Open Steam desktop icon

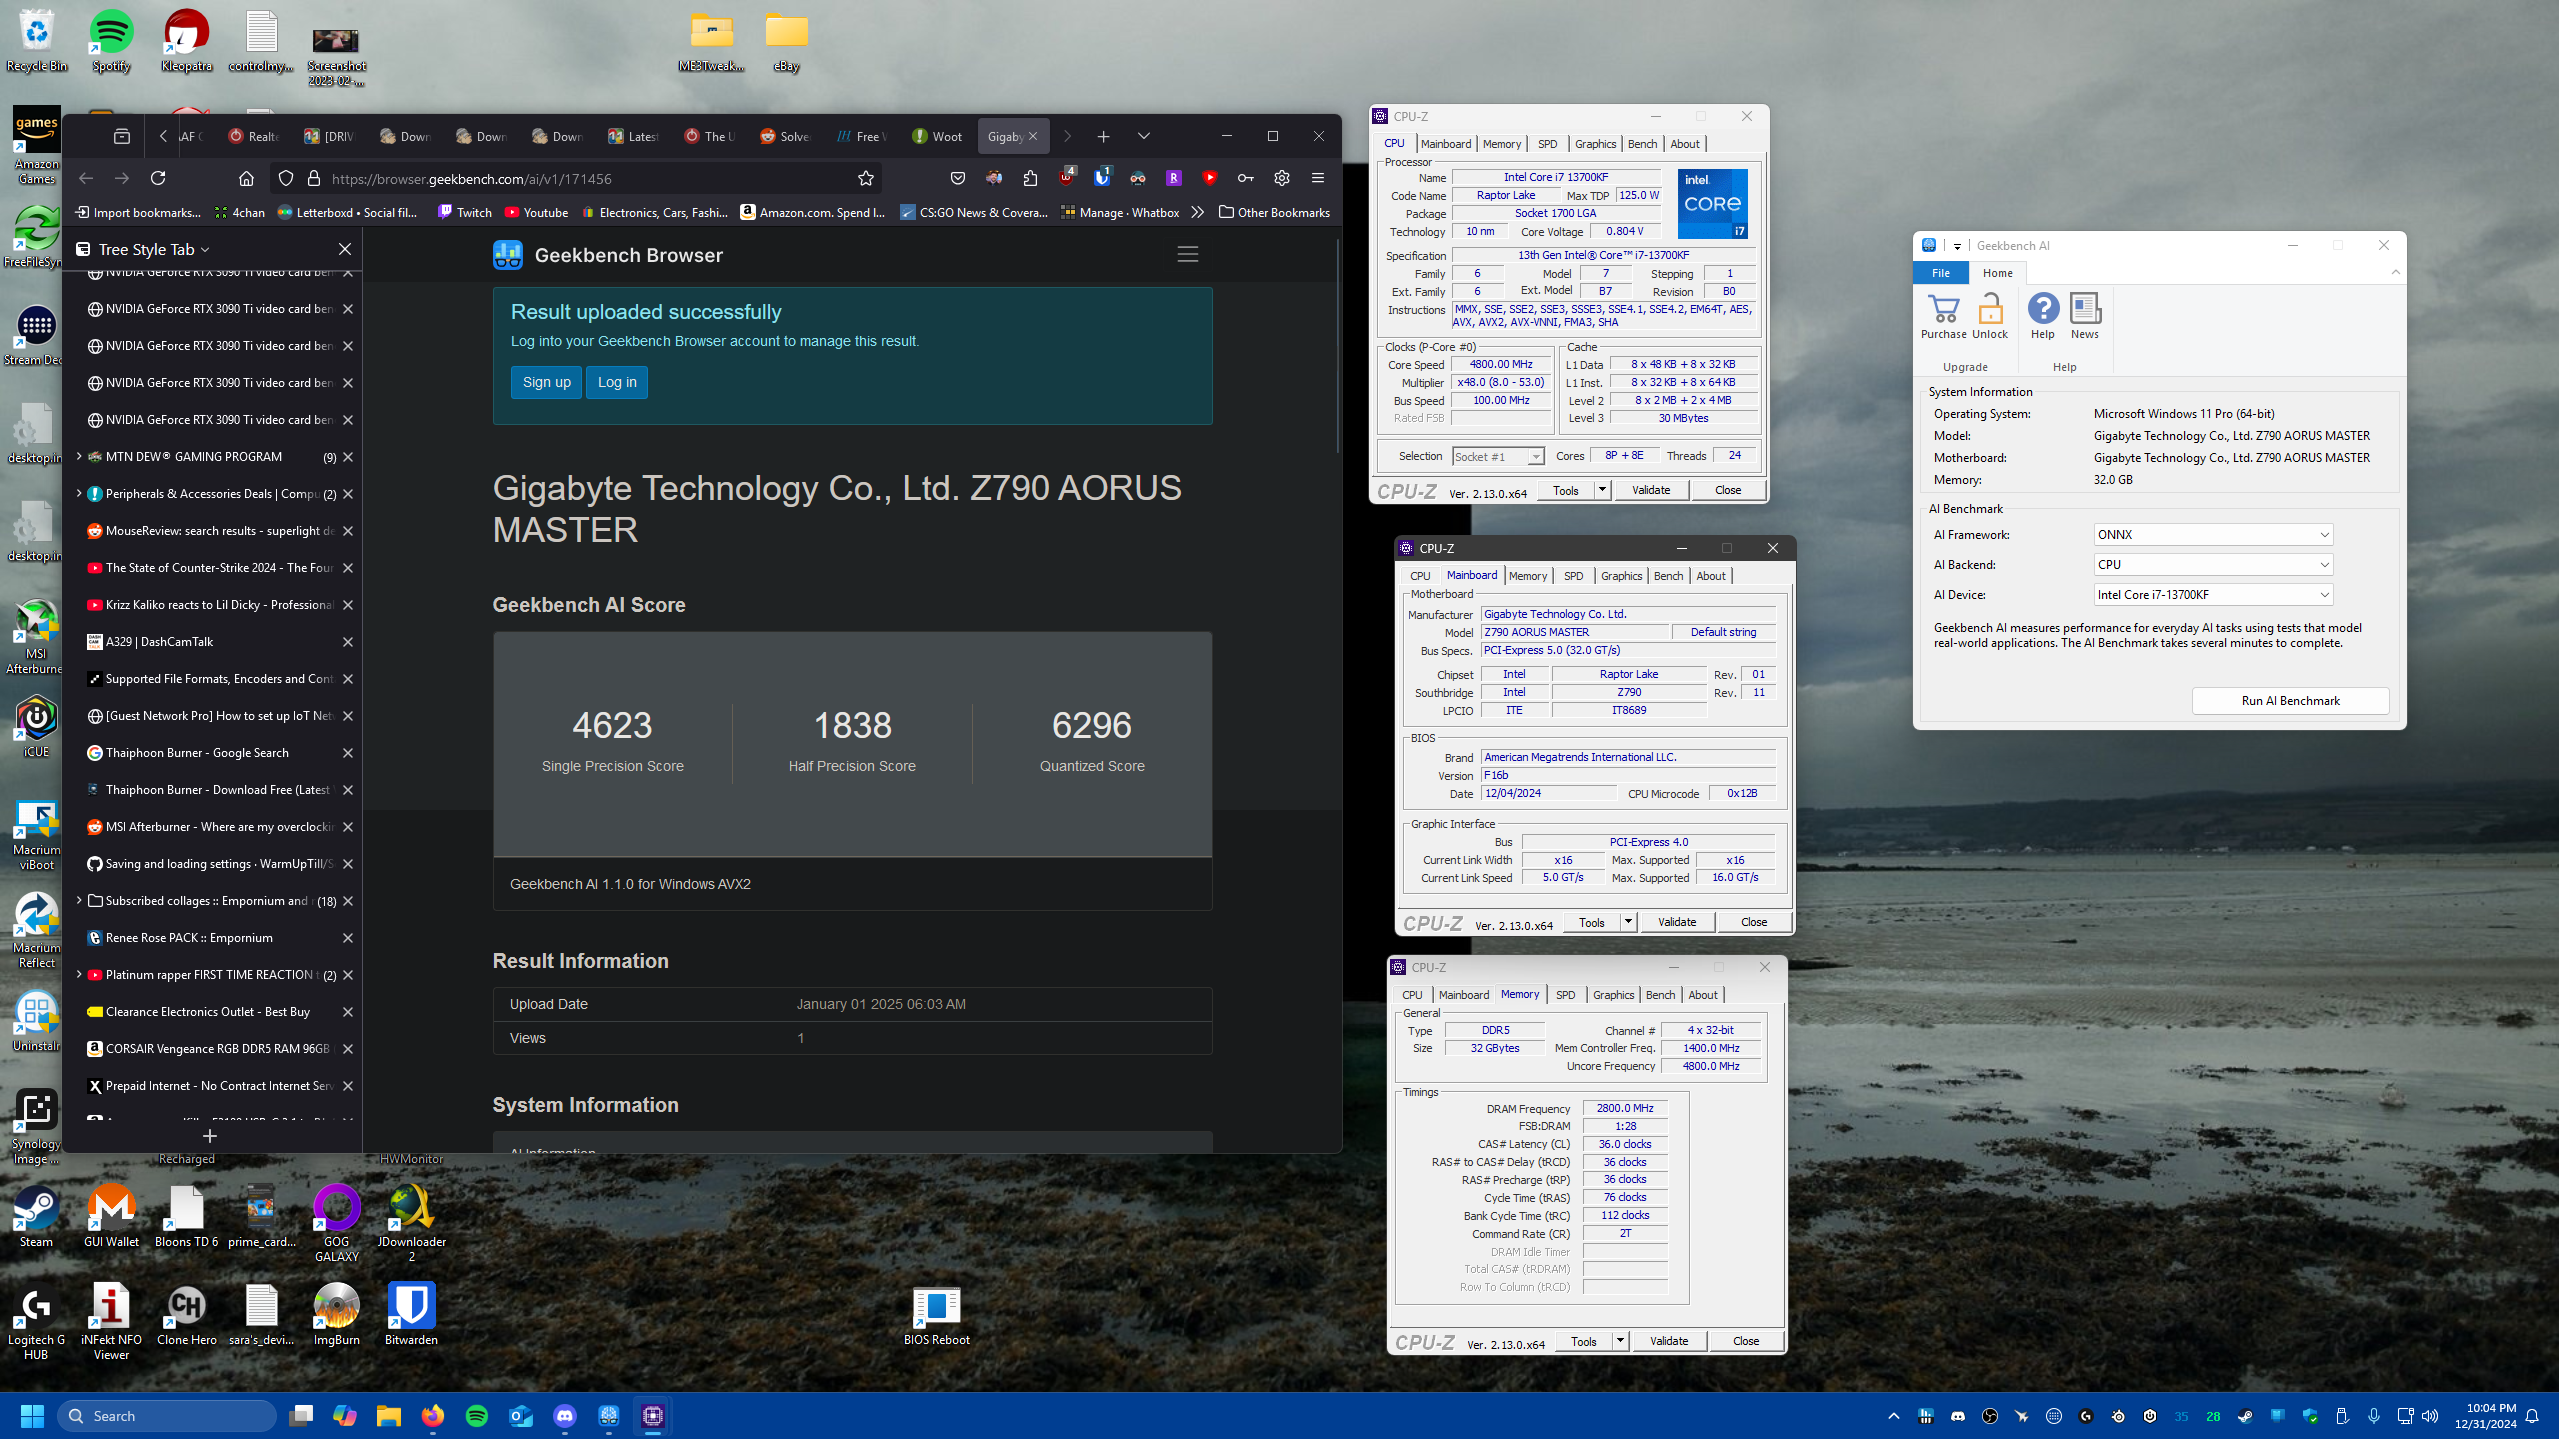pyautogui.click(x=36, y=1216)
